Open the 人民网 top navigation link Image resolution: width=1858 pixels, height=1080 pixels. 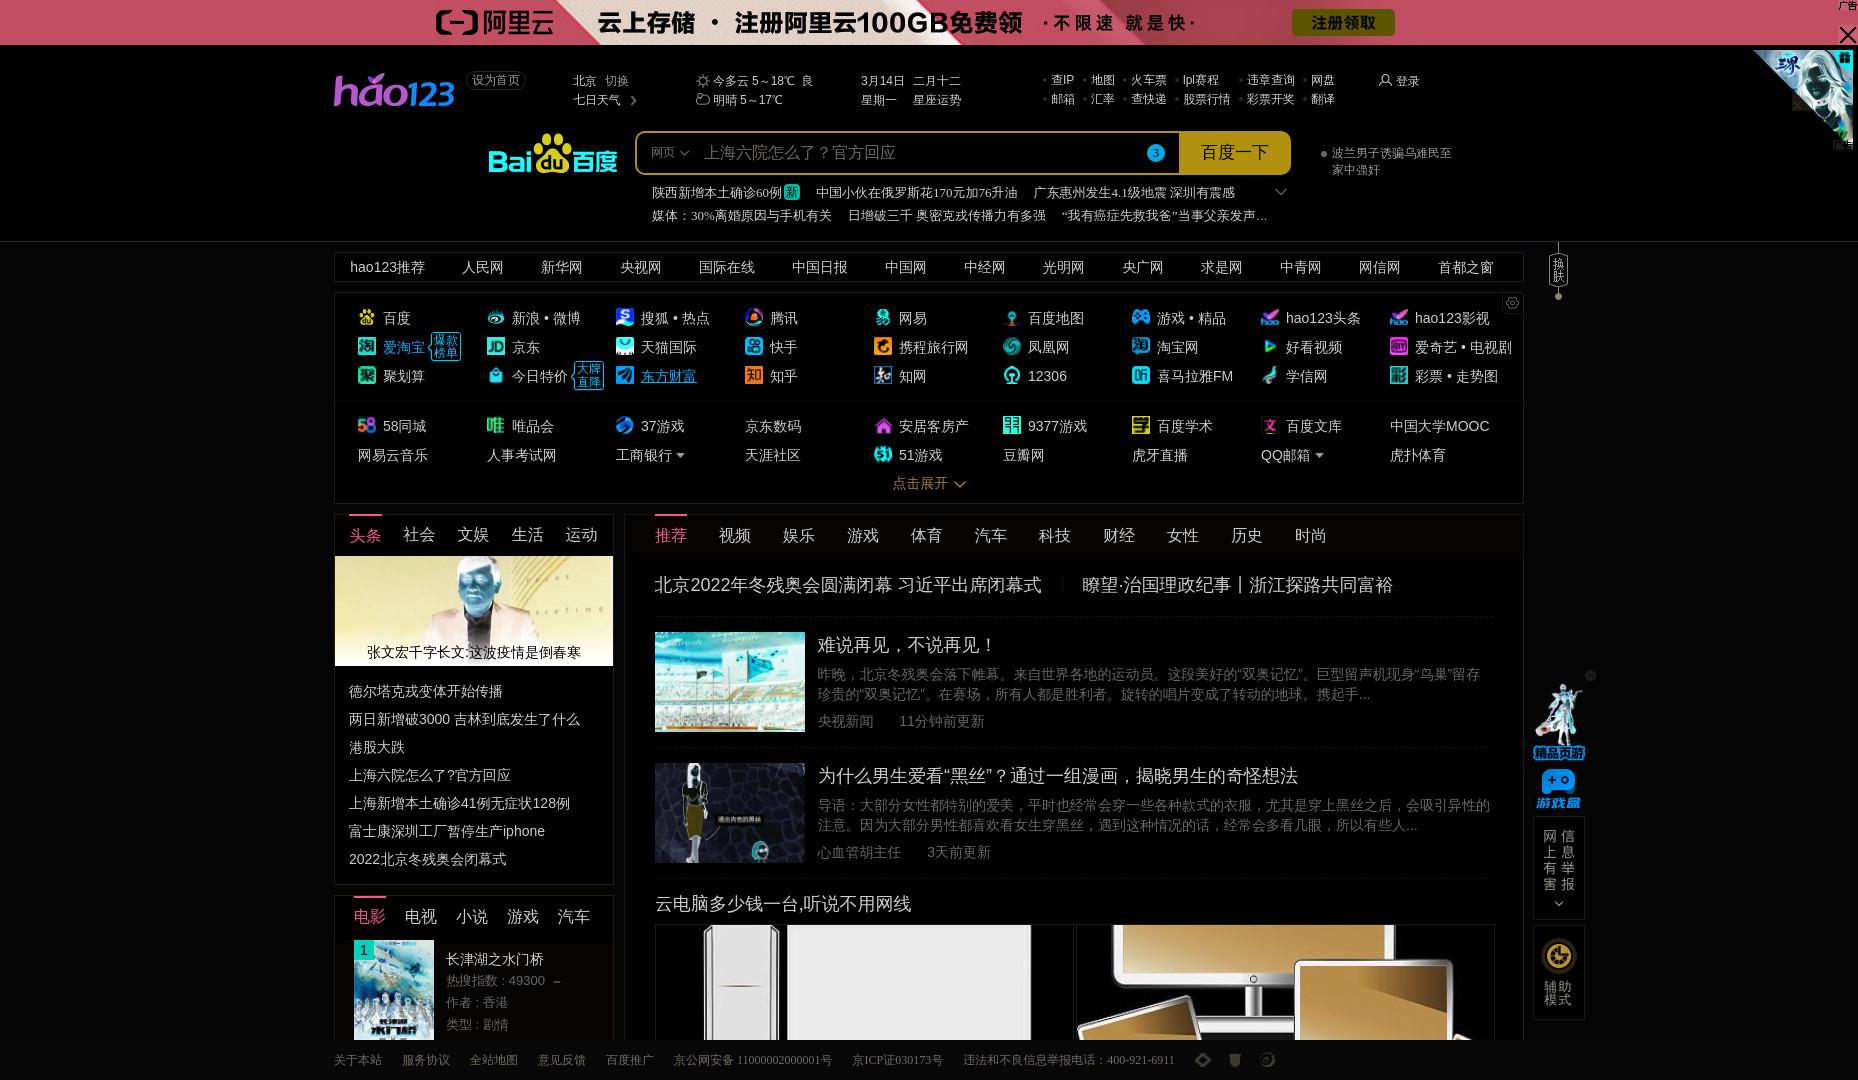coord(482,267)
